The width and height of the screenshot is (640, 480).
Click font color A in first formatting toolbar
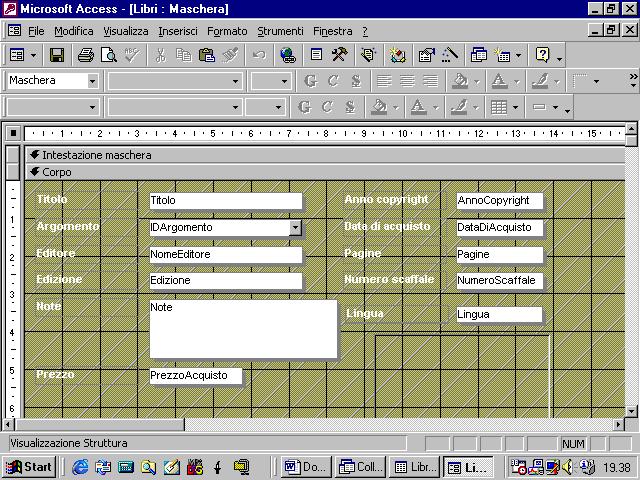point(499,81)
